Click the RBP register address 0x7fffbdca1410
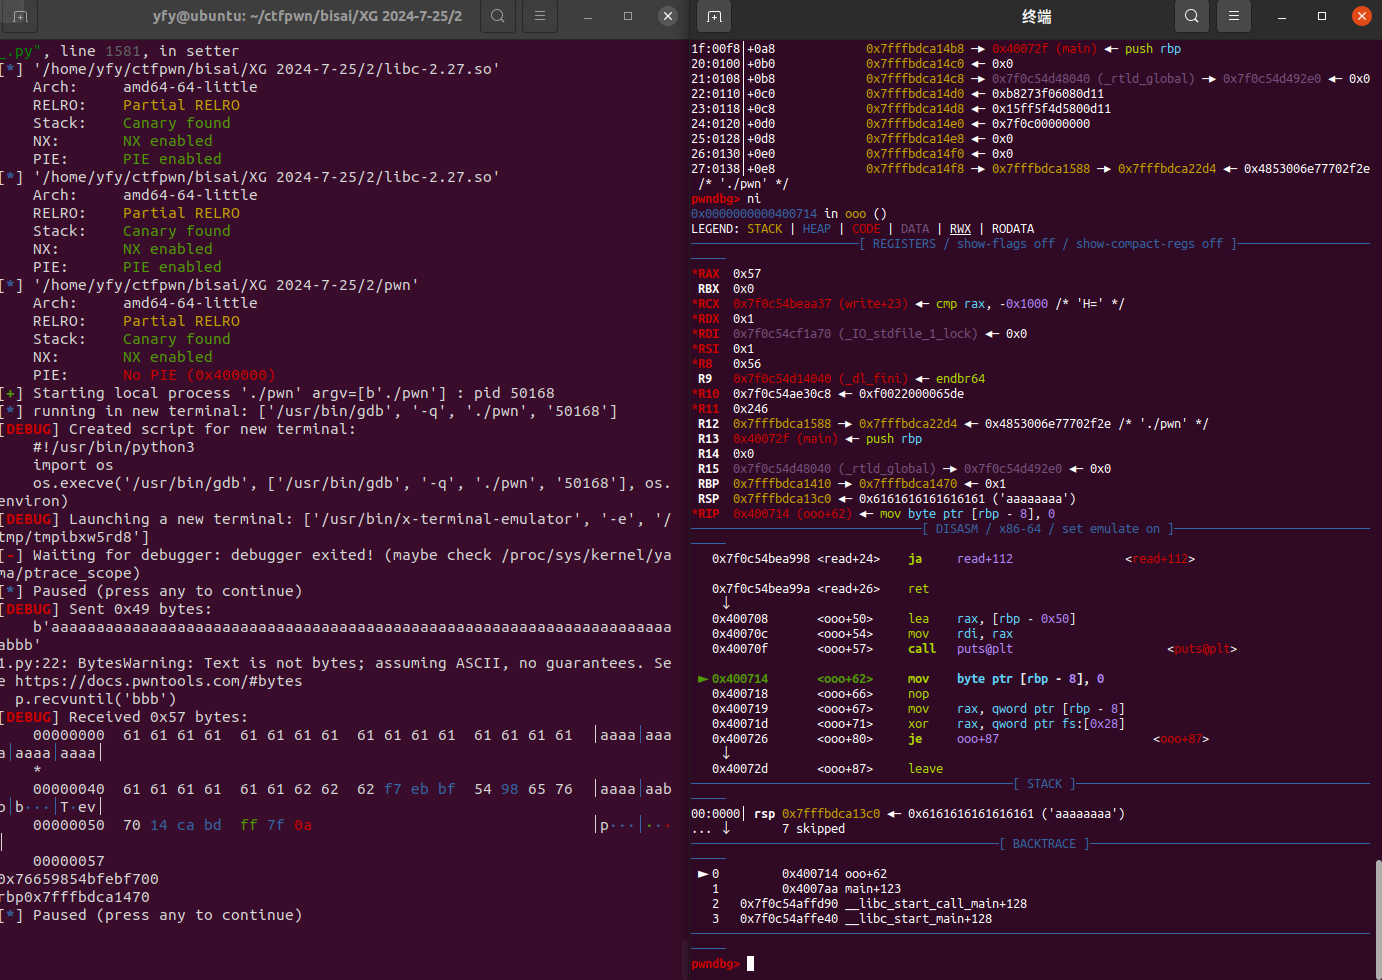The height and width of the screenshot is (980, 1382). click(x=782, y=484)
